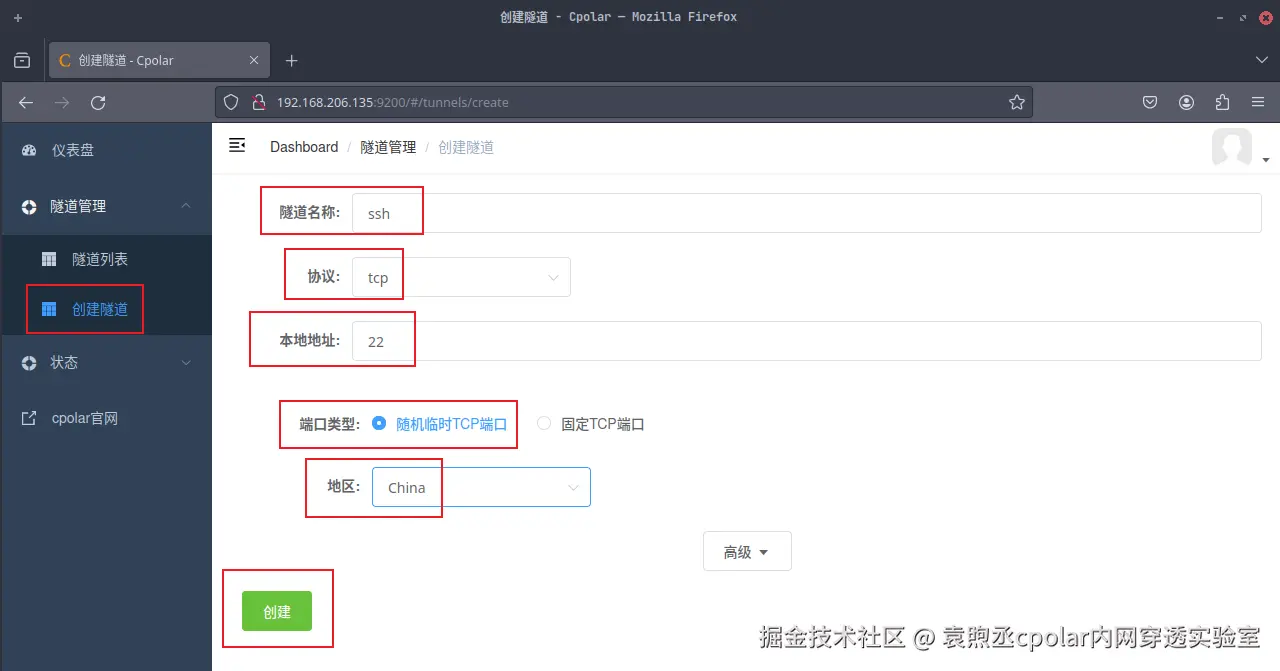Click the Dashboard breadcrumb link
The height and width of the screenshot is (671, 1280).
tap(304, 147)
